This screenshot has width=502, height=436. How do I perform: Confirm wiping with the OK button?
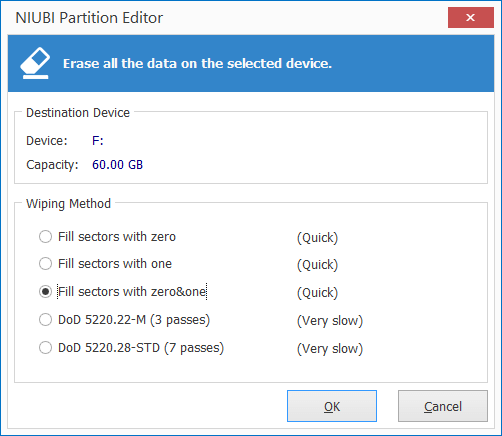tap(332, 406)
